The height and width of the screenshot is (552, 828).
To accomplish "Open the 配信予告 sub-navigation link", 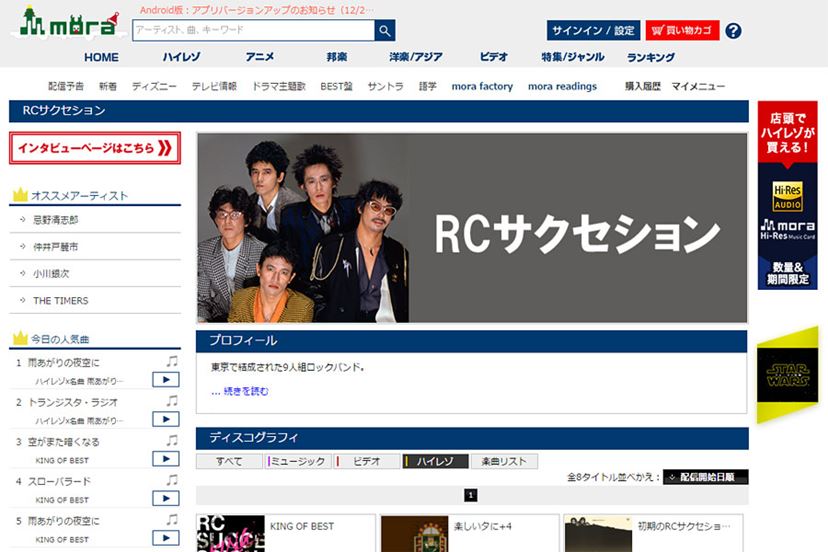I will 66,86.
